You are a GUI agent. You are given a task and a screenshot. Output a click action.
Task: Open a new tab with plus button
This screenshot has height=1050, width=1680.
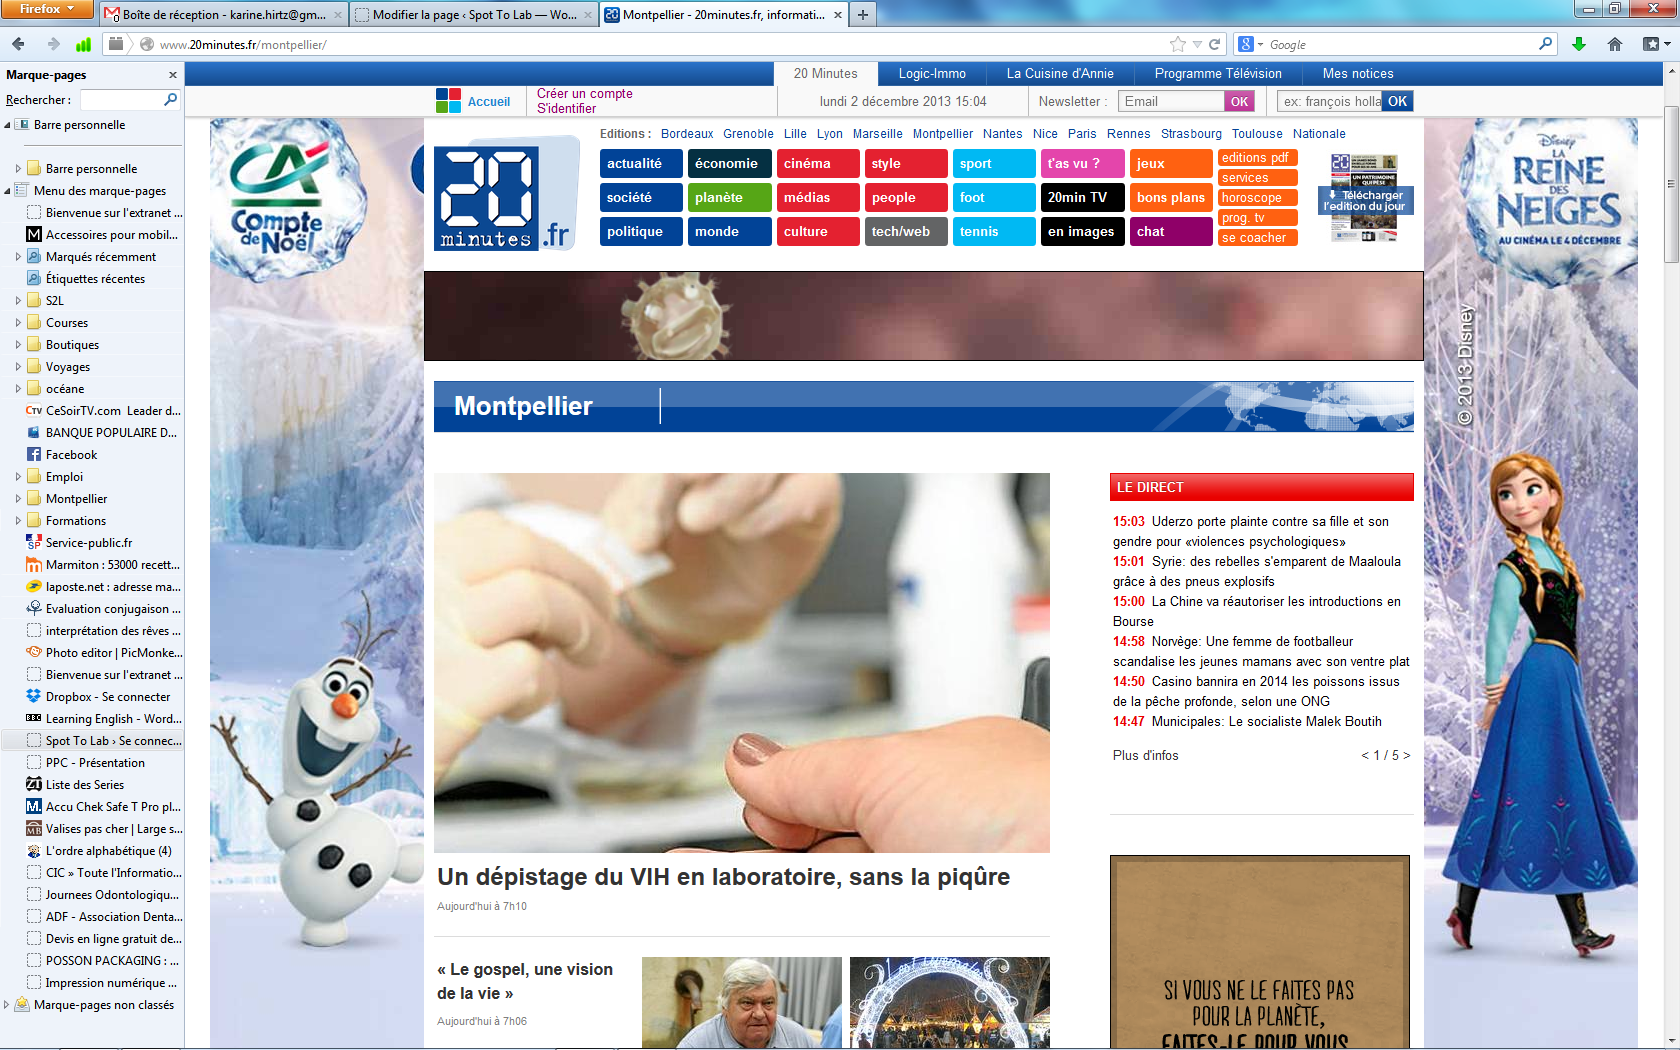[x=863, y=15]
